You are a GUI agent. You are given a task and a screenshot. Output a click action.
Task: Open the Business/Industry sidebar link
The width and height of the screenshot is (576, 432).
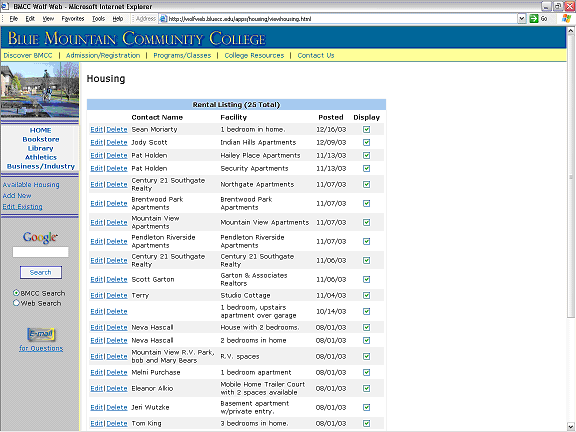(41, 166)
